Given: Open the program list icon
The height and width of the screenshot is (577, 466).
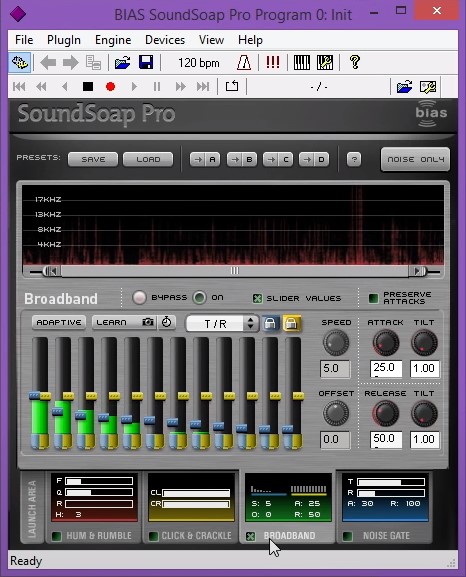Looking at the screenshot, I should click(93, 63).
